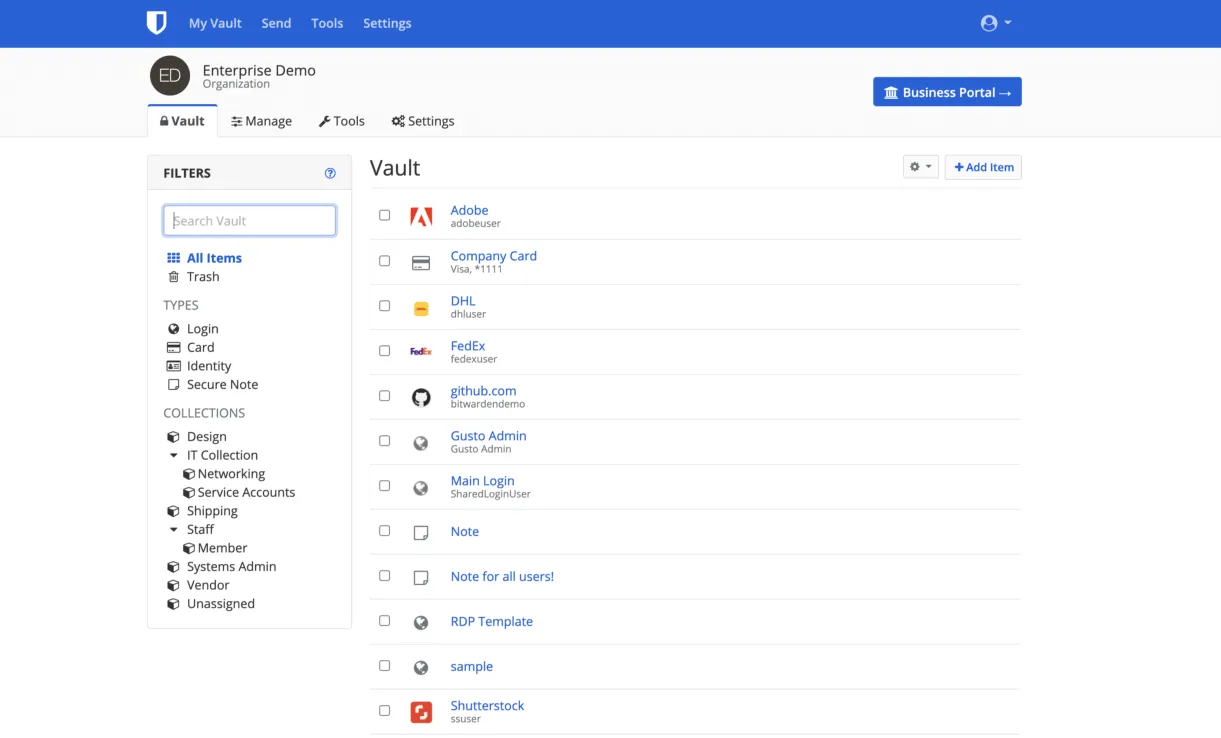Open Tools in the top navigation bar

[x=327, y=23]
